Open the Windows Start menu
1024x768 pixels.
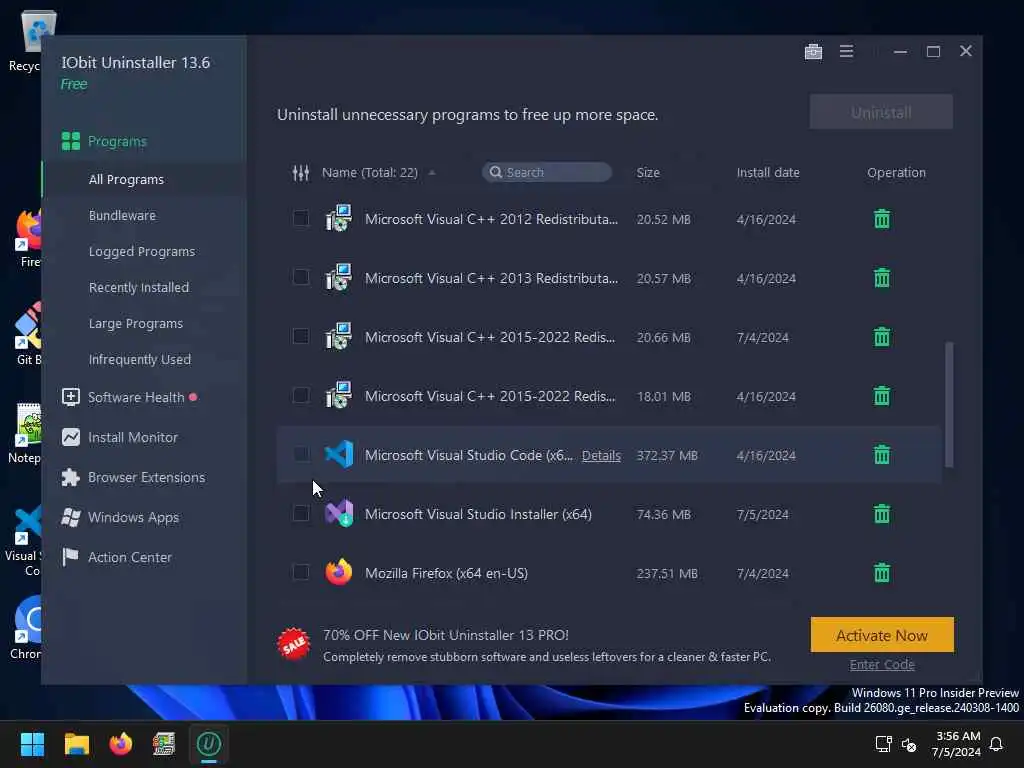(x=32, y=744)
